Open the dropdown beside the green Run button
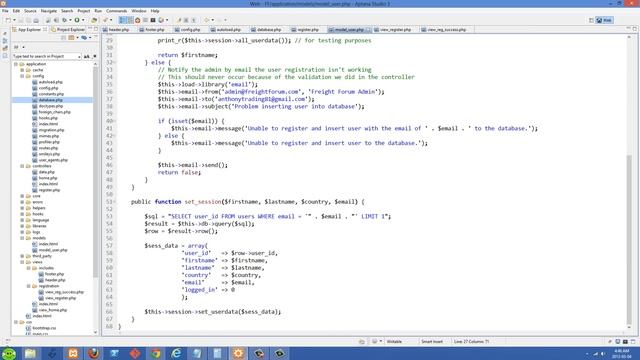This screenshot has height=360, width=640. (x=83, y=20)
